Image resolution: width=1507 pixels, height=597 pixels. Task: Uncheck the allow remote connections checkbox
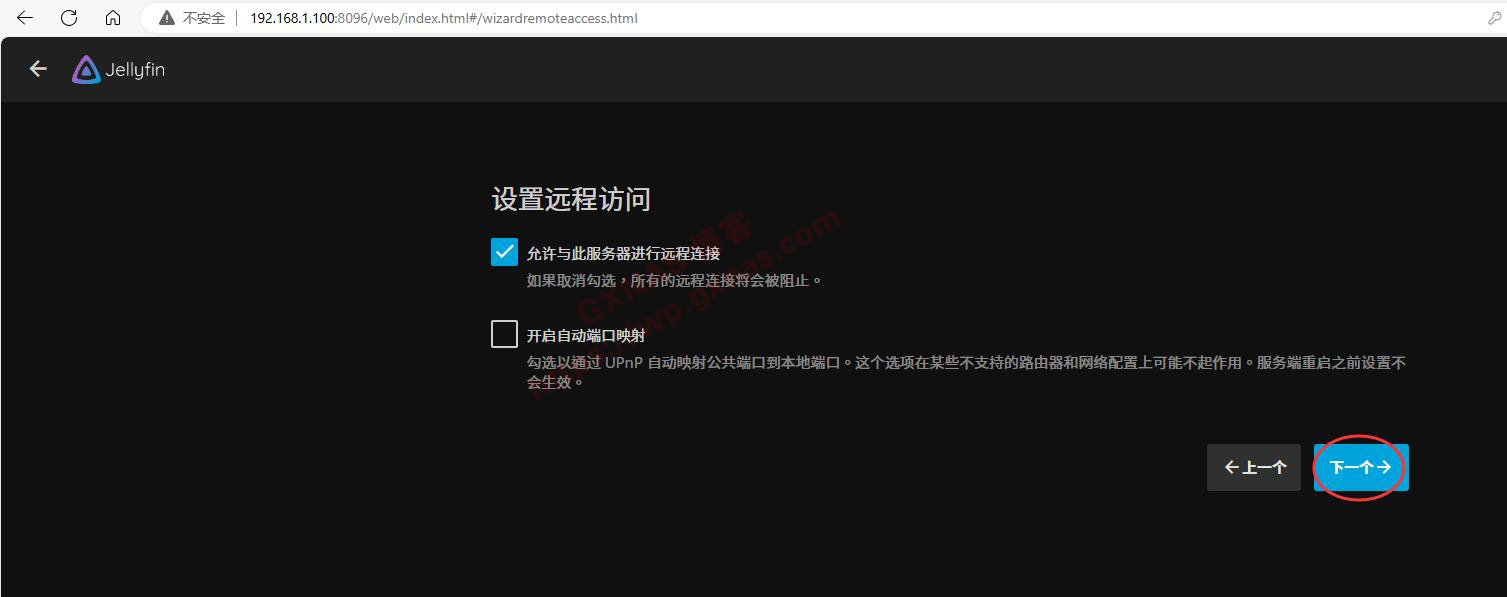504,252
